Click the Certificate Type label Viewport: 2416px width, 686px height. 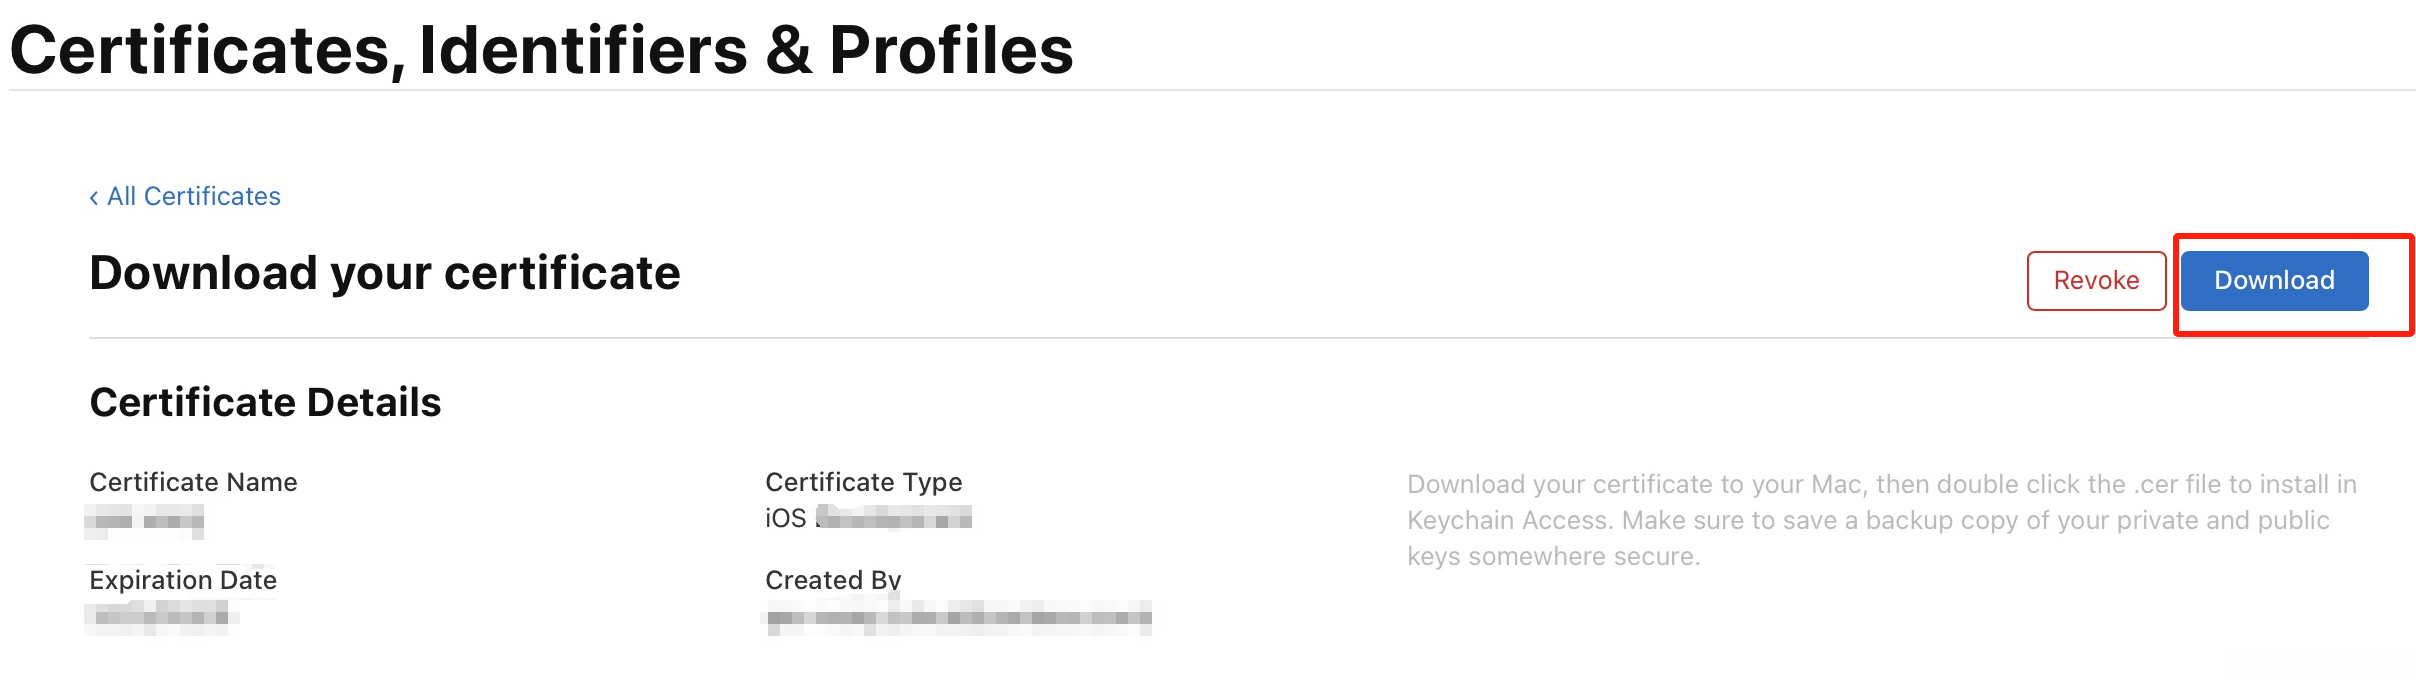coord(863,482)
